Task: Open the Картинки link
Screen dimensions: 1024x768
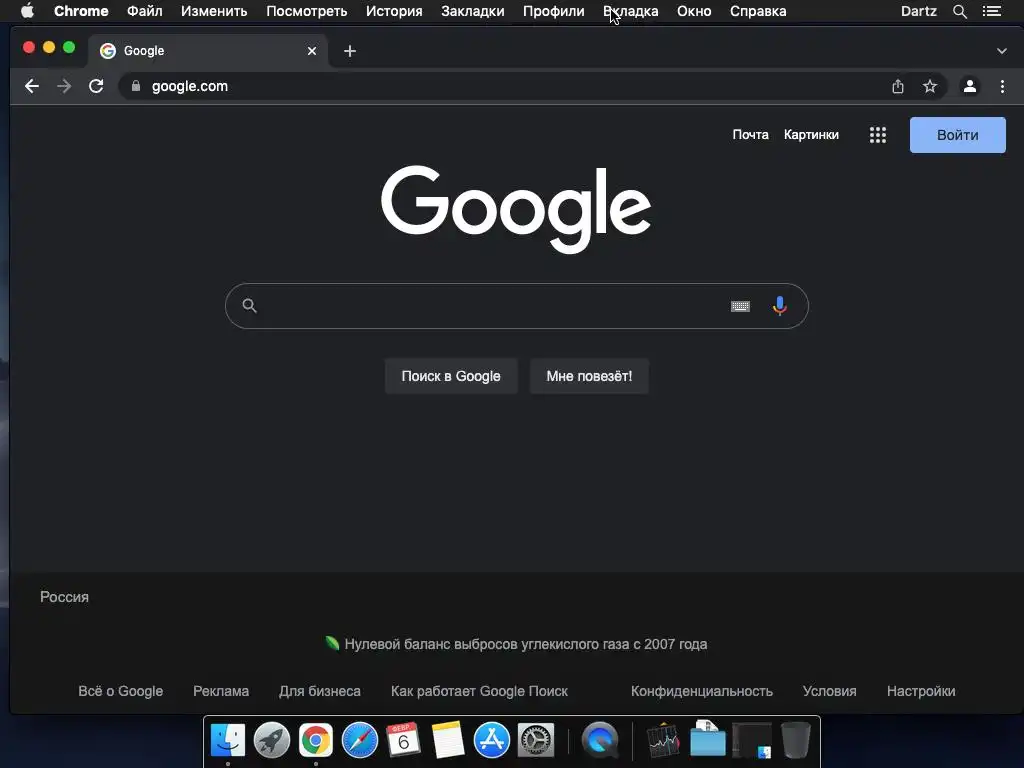Action: (x=811, y=135)
